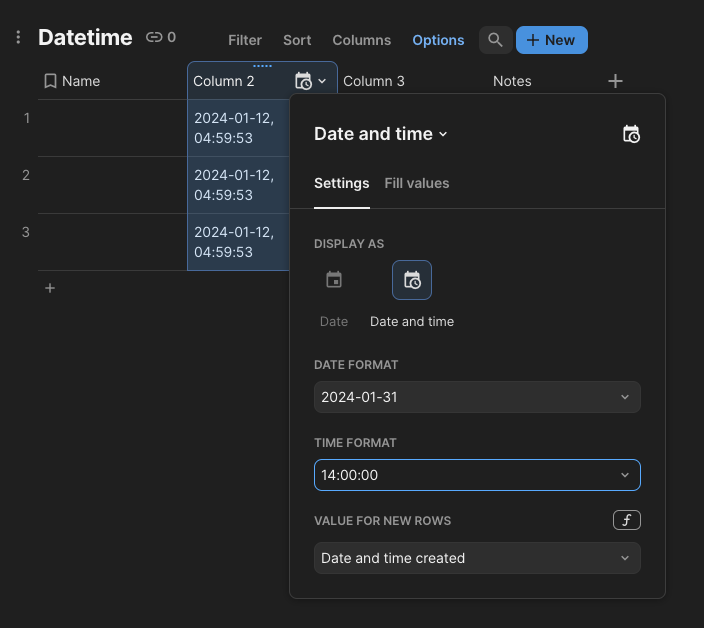The height and width of the screenshot is (628, 704).
Task: Click the link count icon
Action: pyautogui.click(x=154, y=38)
